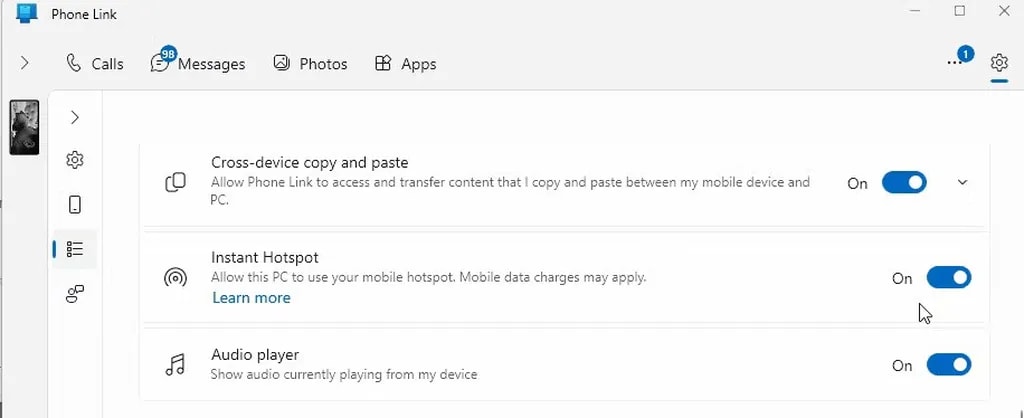Open Learn more link under Instant Hotspot
Image resolution: width=1024 pixels, height=418 pixels.
251,298
